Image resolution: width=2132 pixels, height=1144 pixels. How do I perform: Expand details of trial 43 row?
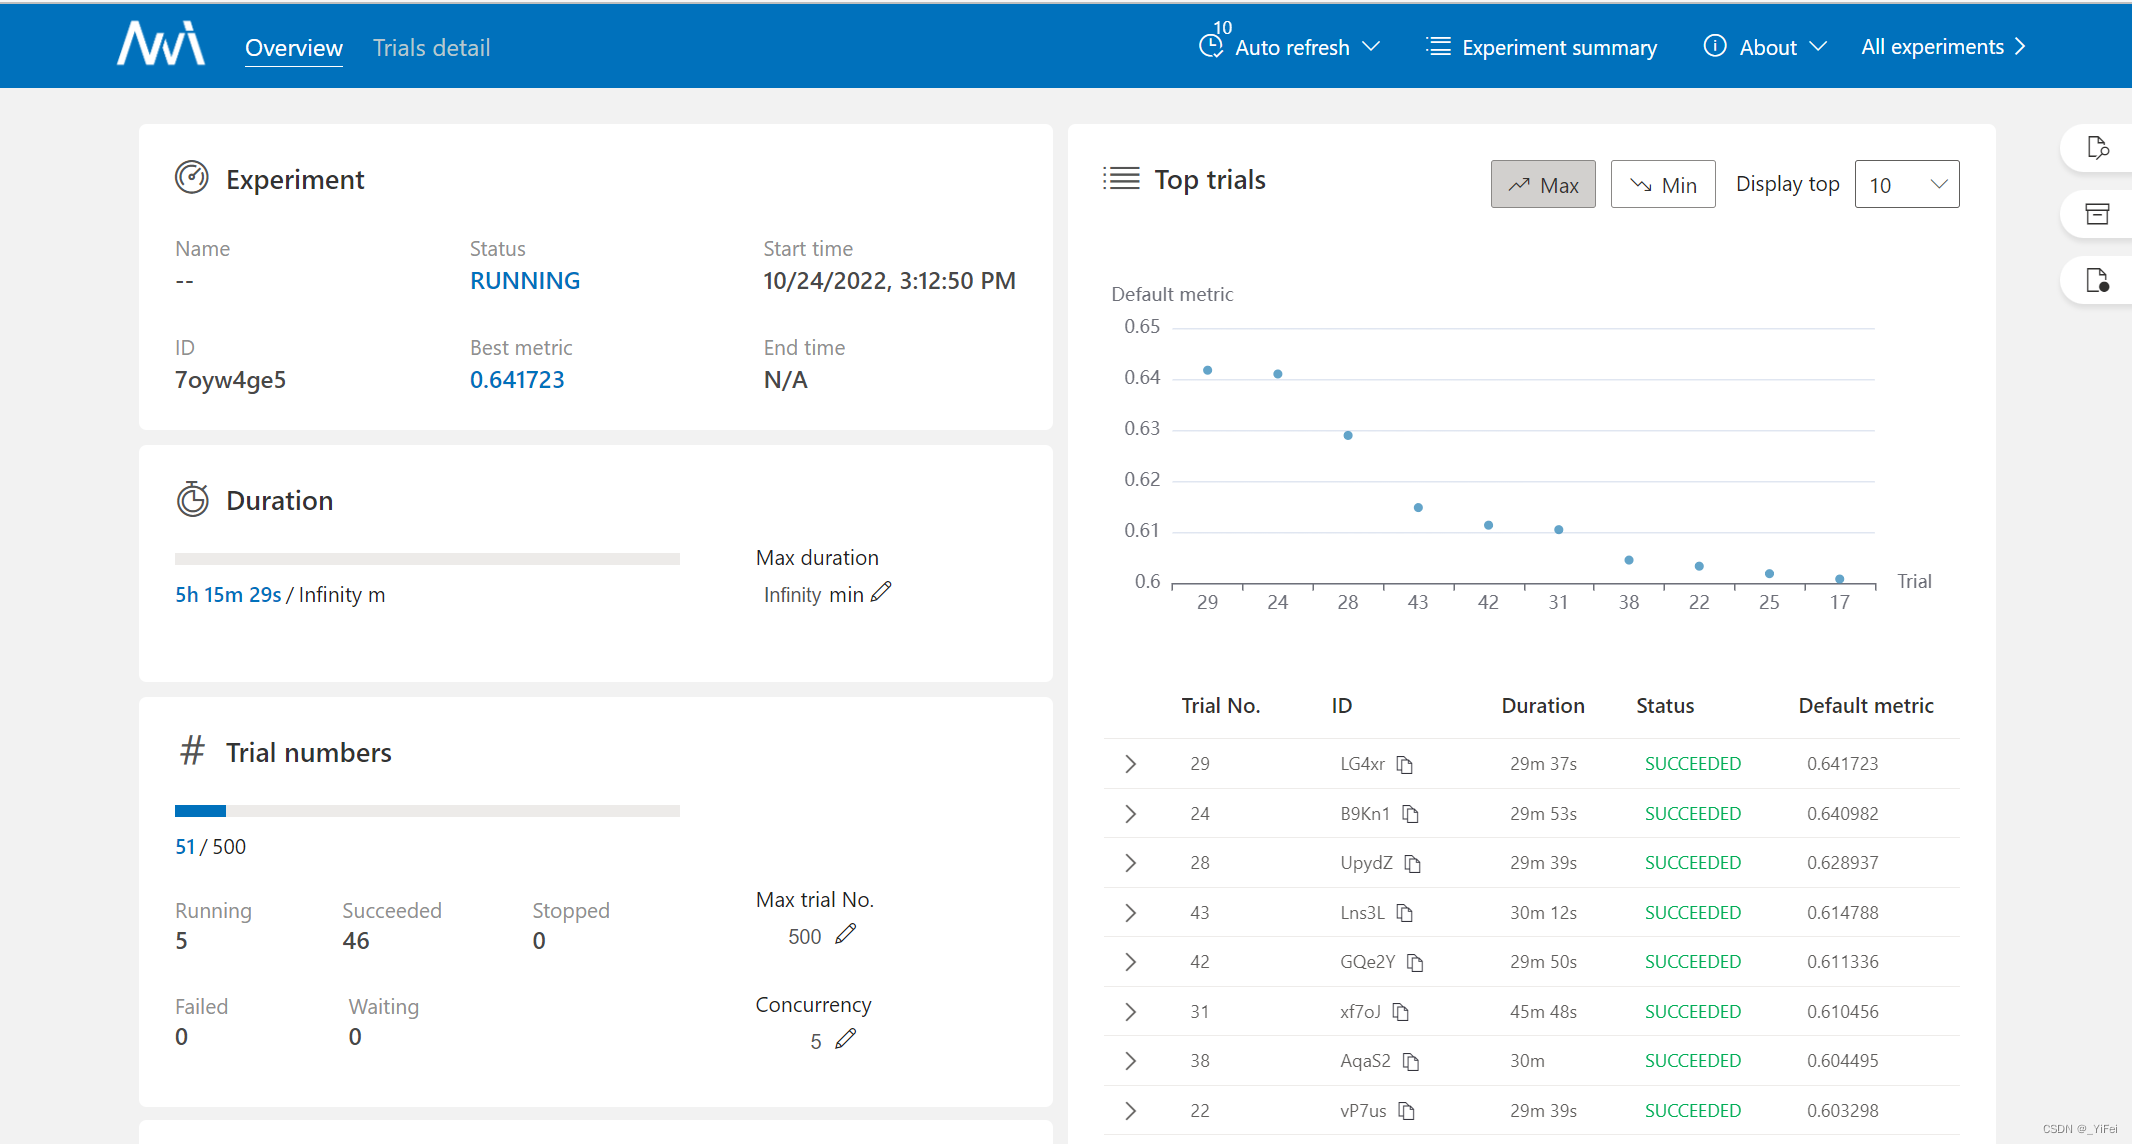(1131, 913)
